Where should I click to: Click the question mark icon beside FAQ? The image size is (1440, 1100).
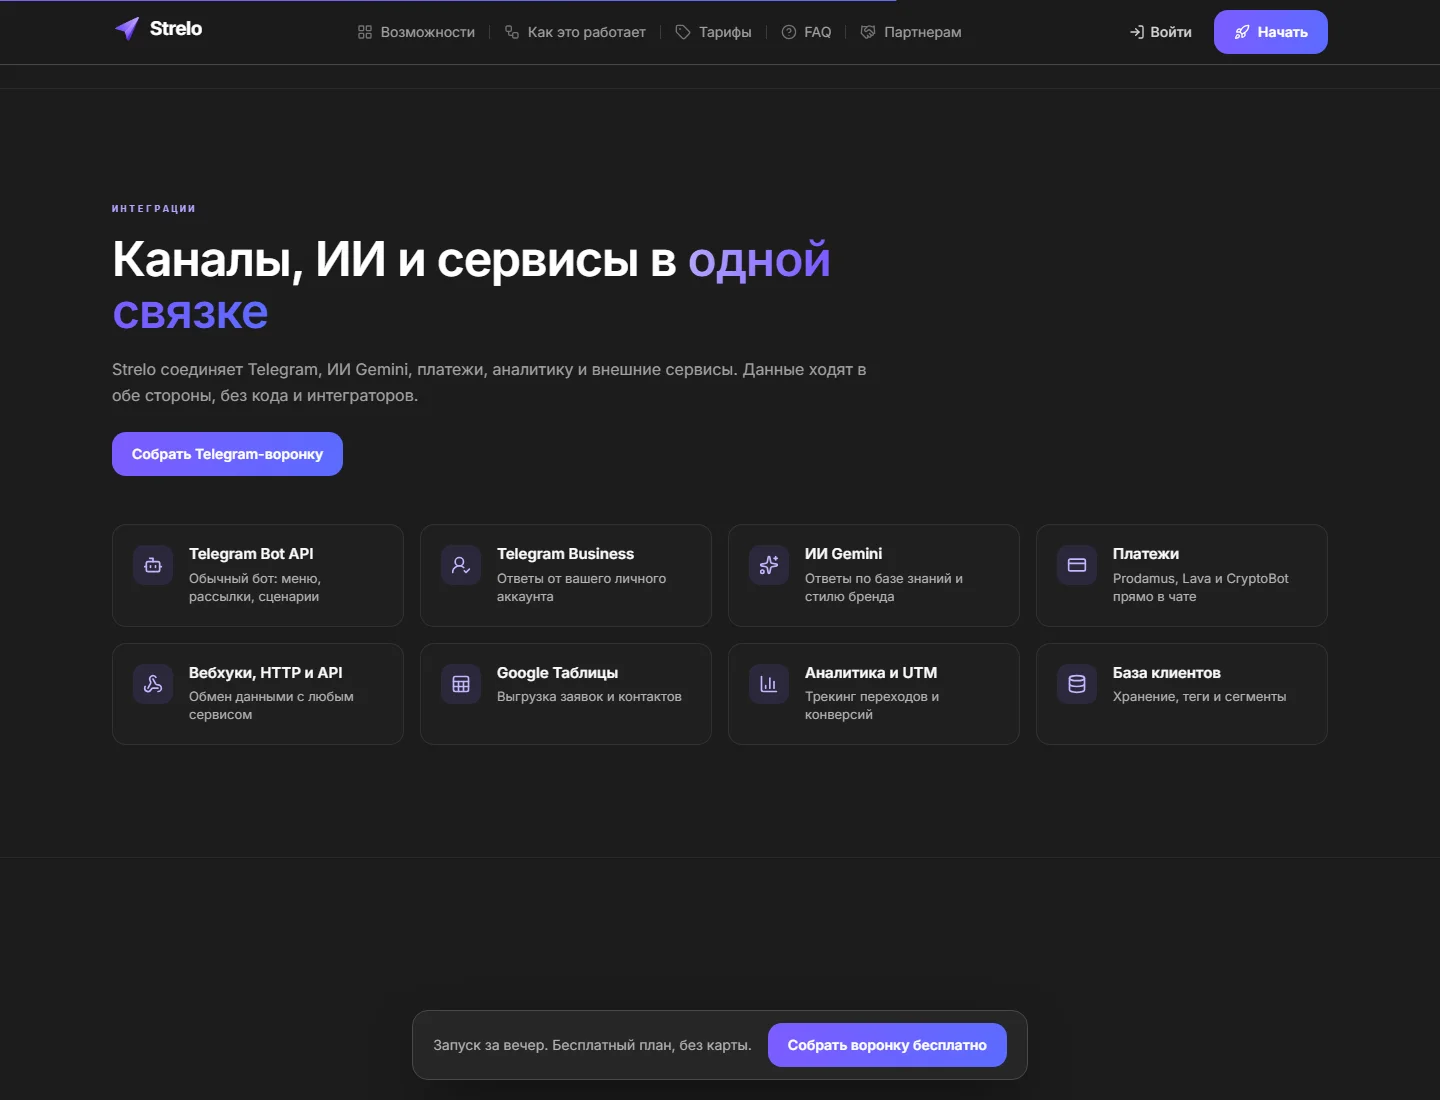pos(789,32)
